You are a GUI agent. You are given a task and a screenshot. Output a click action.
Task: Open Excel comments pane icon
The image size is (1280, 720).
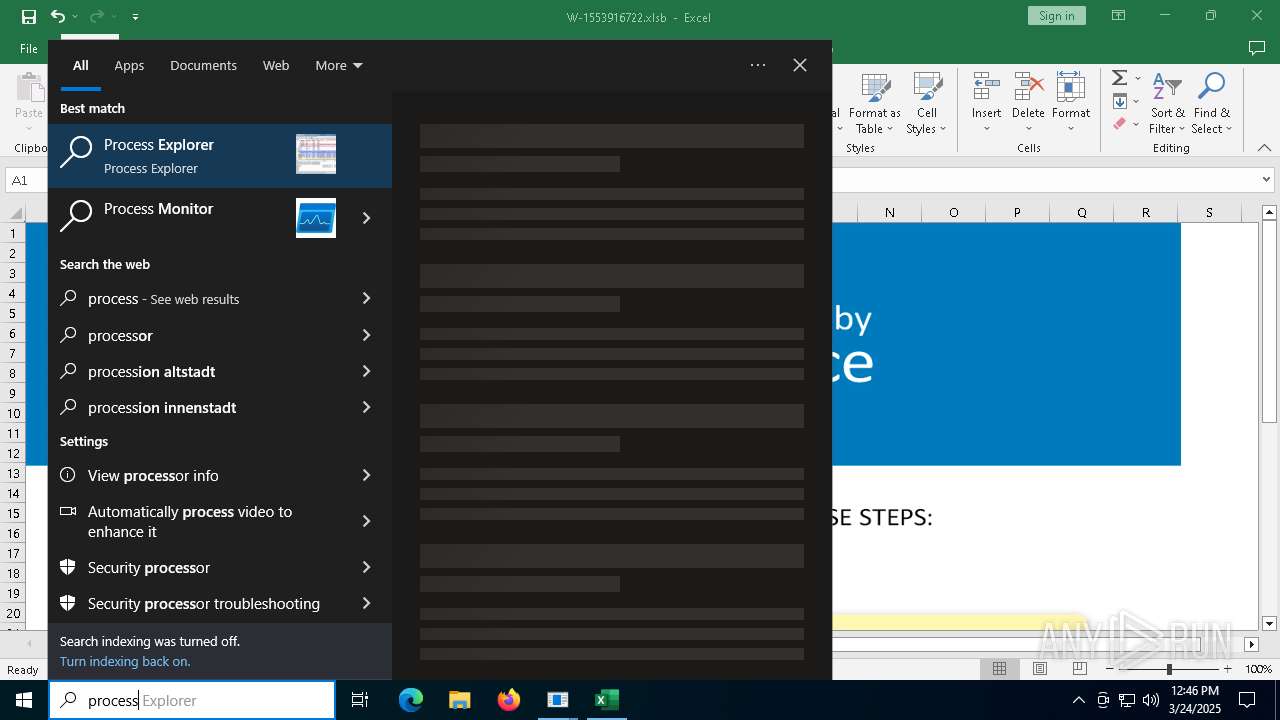(1257, 48)
